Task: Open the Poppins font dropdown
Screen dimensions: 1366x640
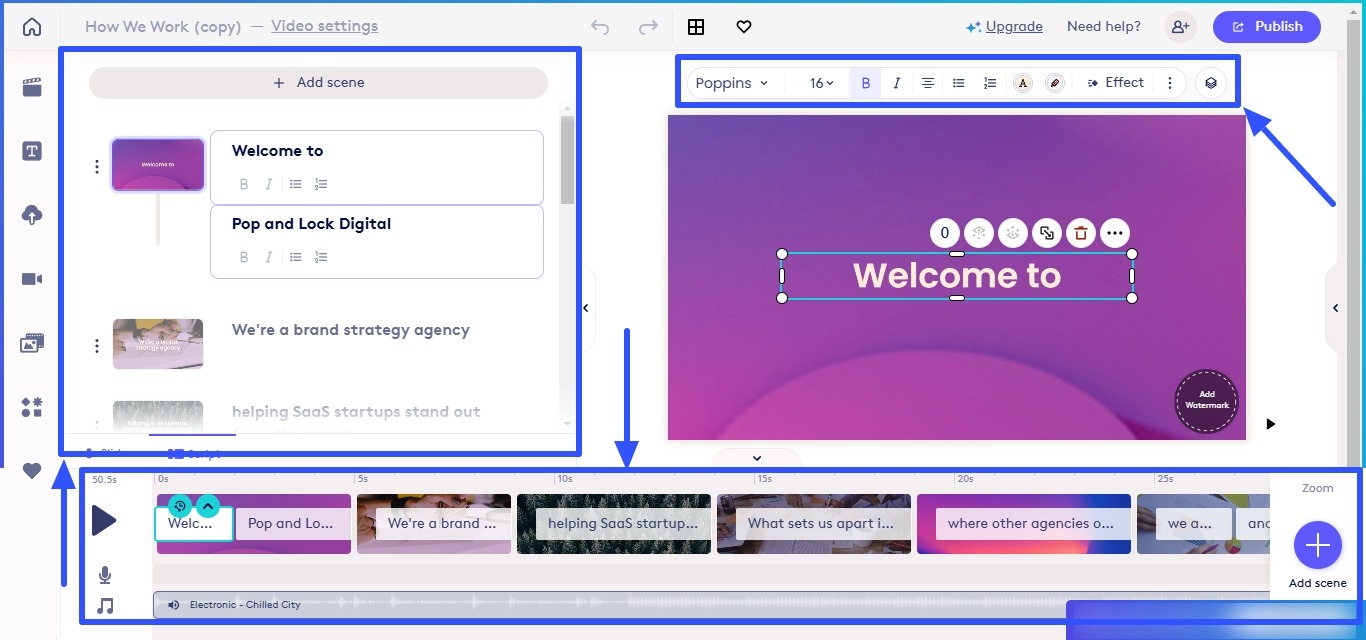Action: pyautogui.click(x=732, y=82)
